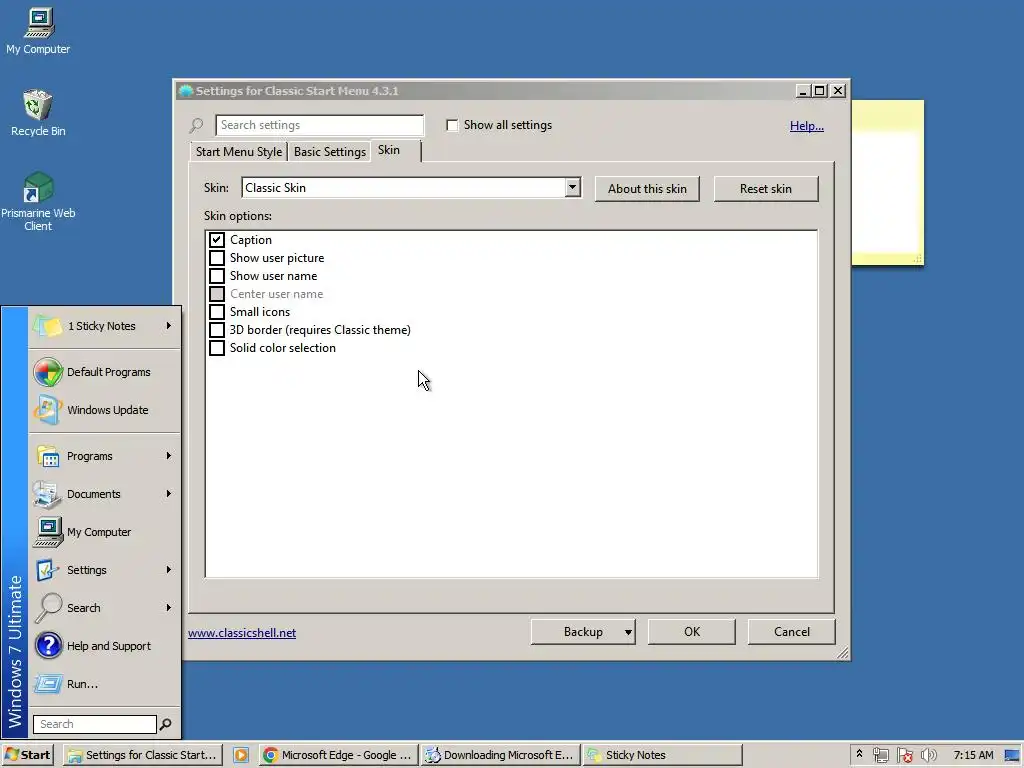The width and height of the screenshot is (1024, 768).
Task: Open Run... from start menu
Action: click(104, 684)
